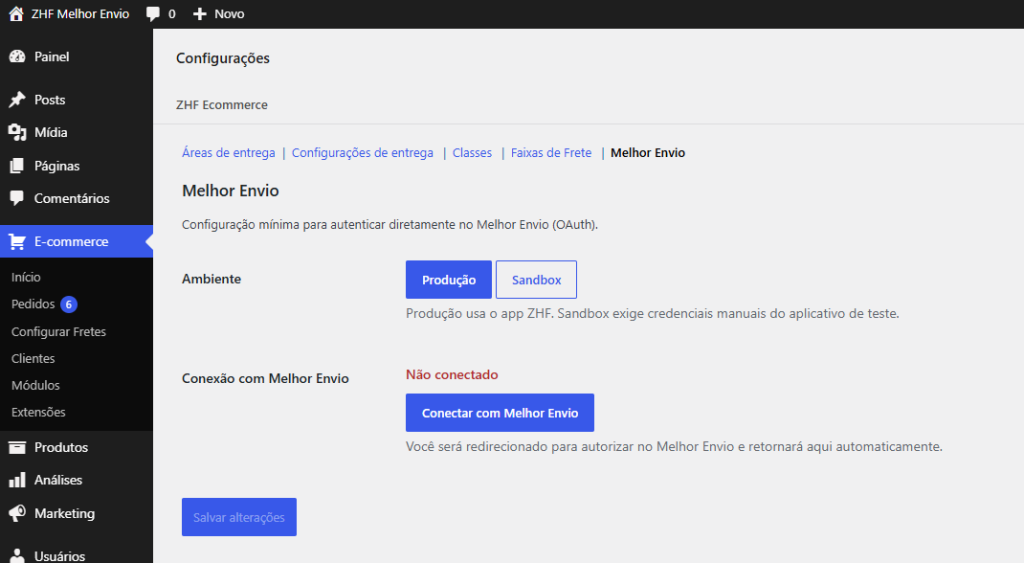Click Novo in the admin bar
Viewport: 1024px width, 563px height.
pyautogui.click(x=229, y=14)
